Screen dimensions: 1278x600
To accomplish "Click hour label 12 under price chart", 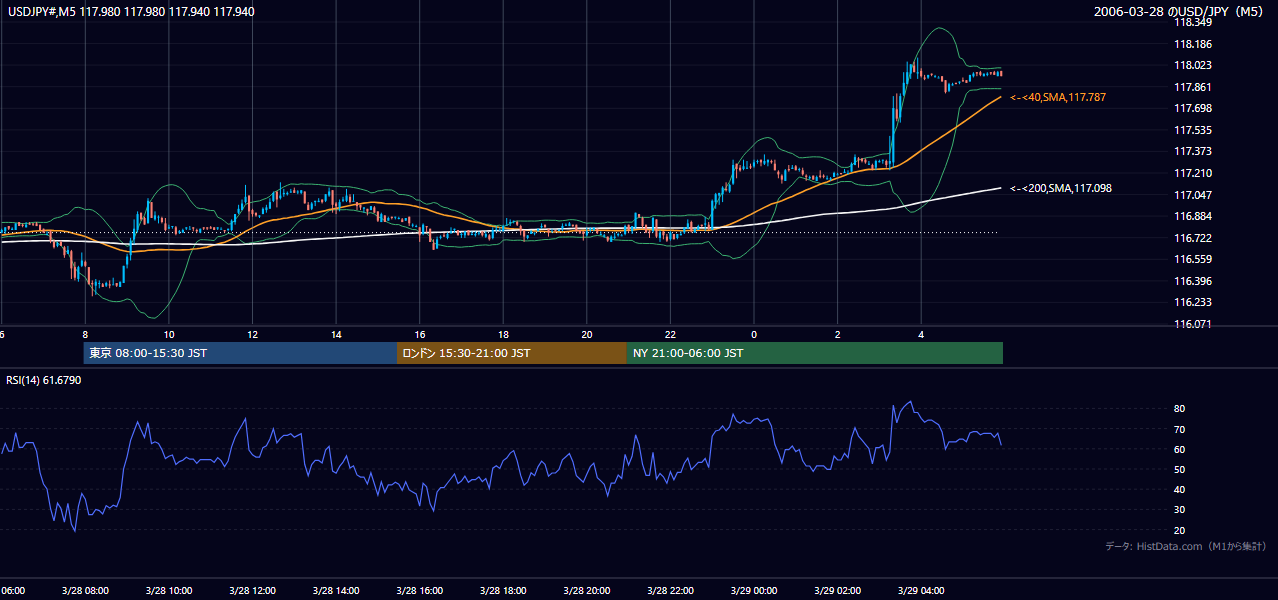I will point(252,335).
